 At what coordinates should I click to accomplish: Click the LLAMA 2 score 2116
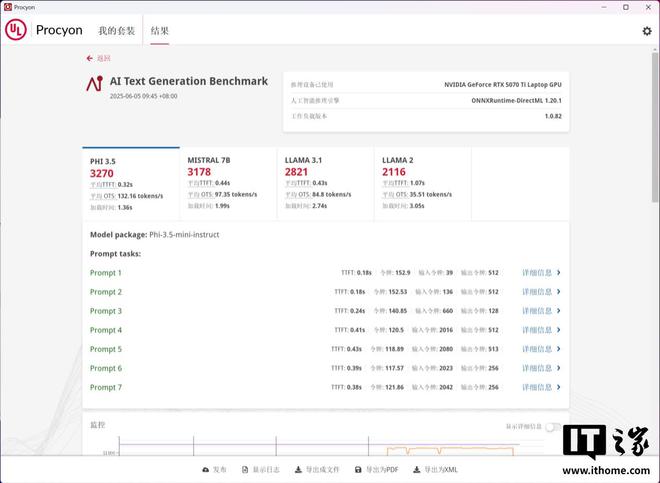pos(394,172)
